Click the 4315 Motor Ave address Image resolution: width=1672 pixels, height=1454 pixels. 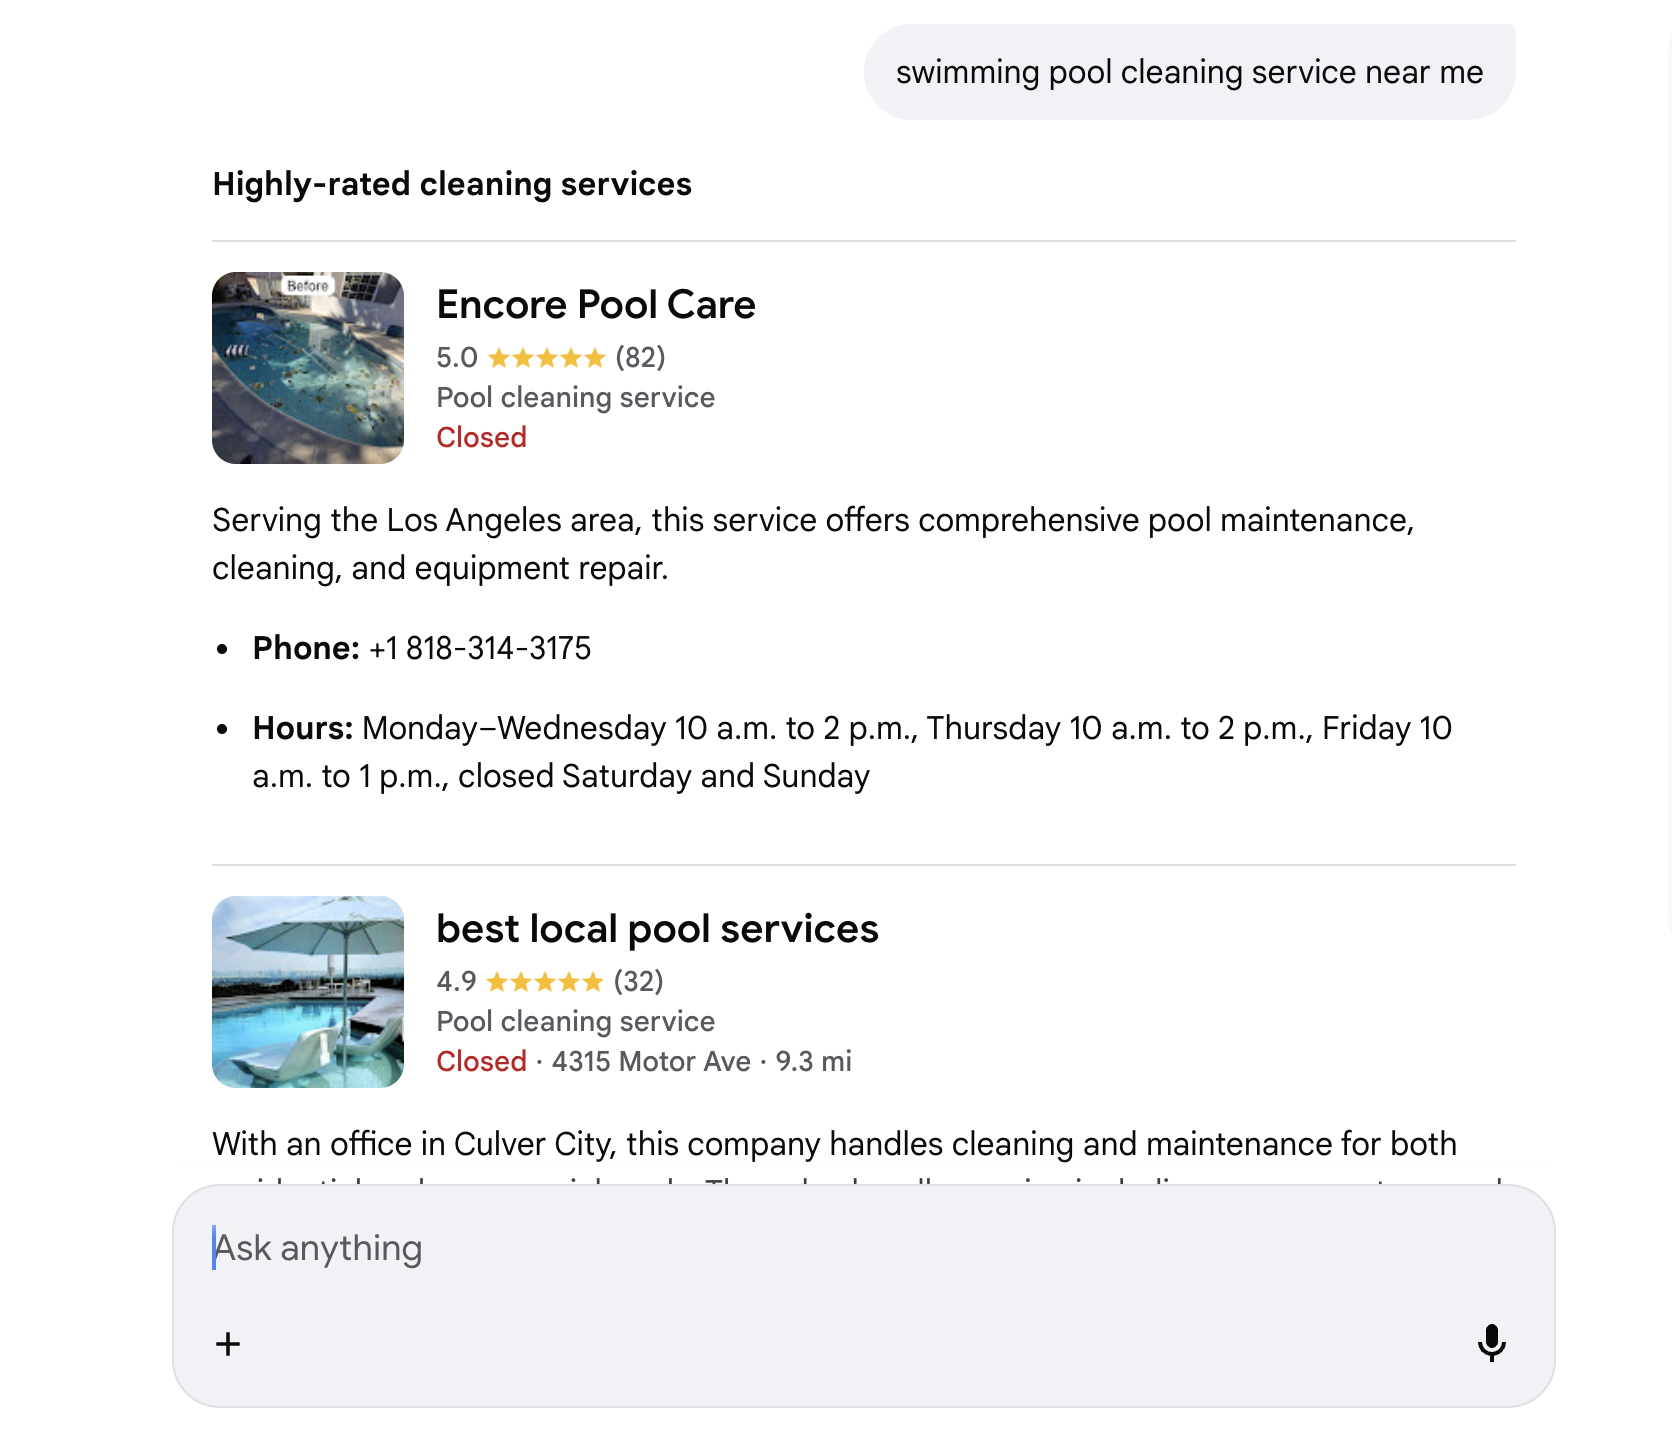651,1062
